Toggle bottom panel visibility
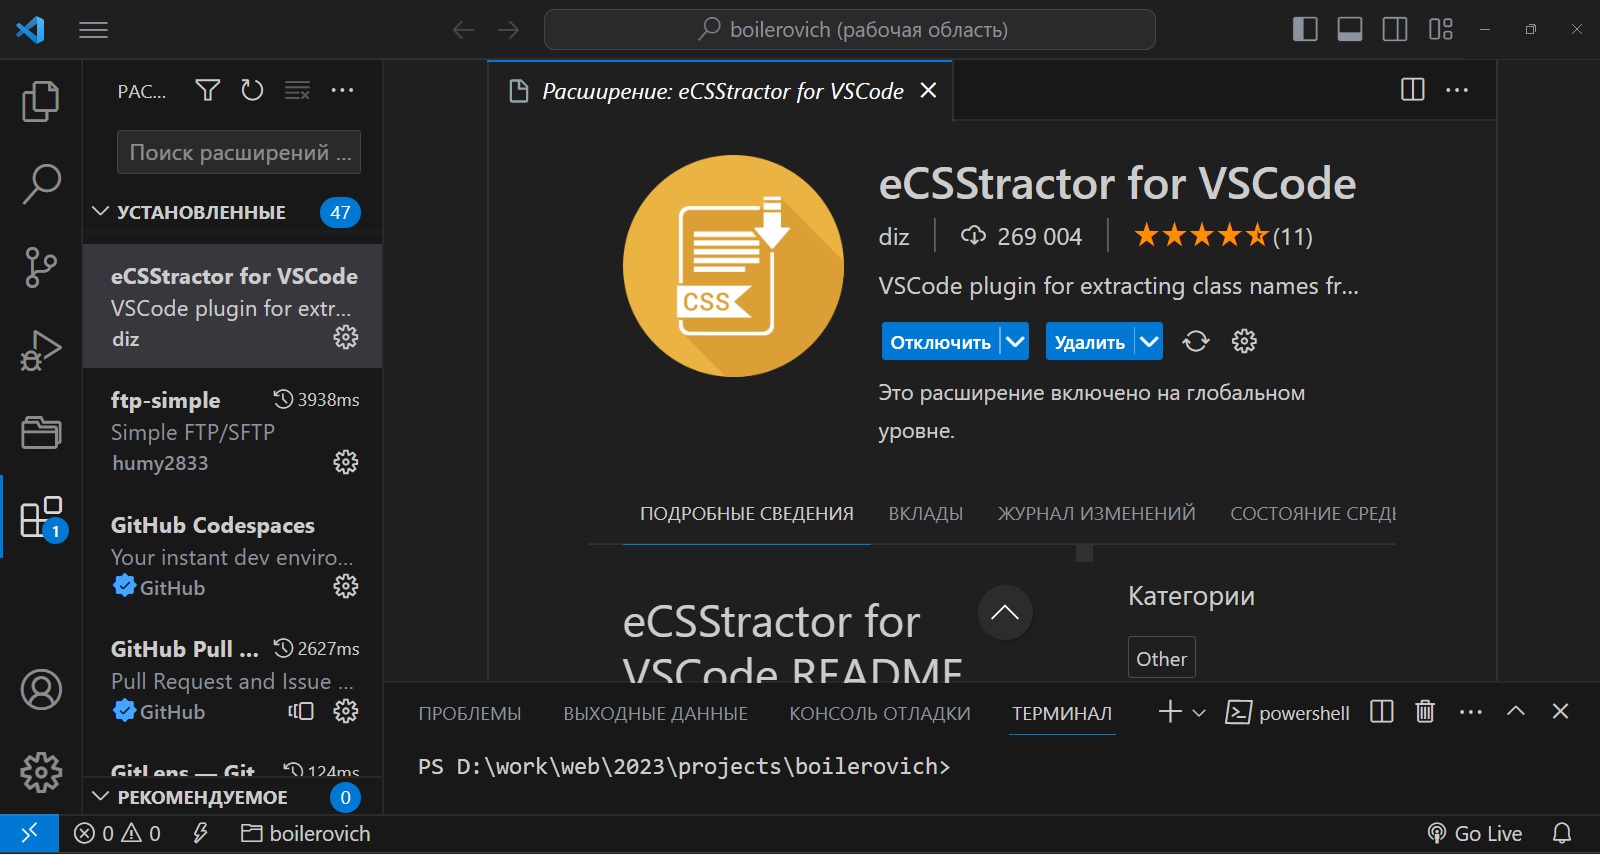 (1350, 30)
